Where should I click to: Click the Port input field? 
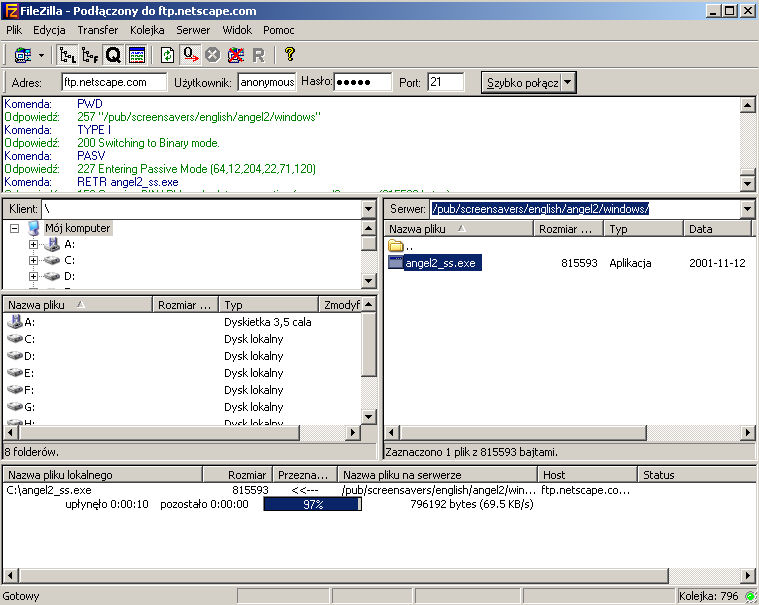tap(446, 82)
